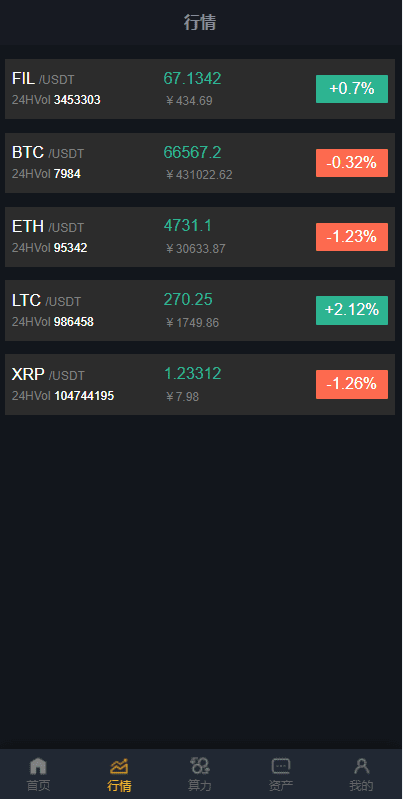Open the FIL/USDT pair name
The image size is (403, 799).
click(x=43, y=79)
